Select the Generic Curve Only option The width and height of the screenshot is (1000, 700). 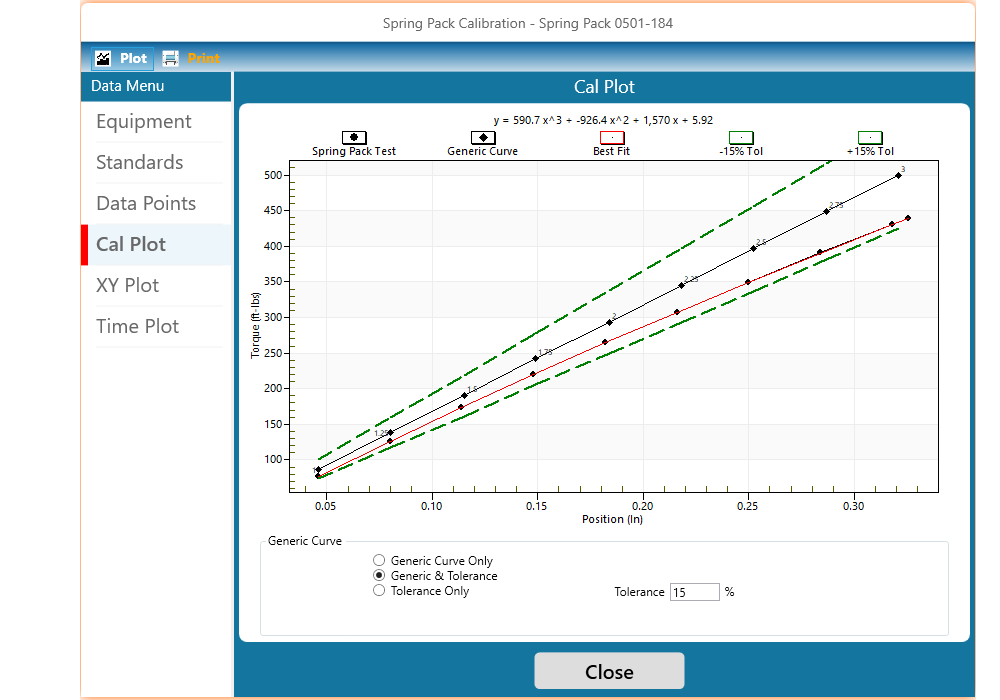[379, 561]
